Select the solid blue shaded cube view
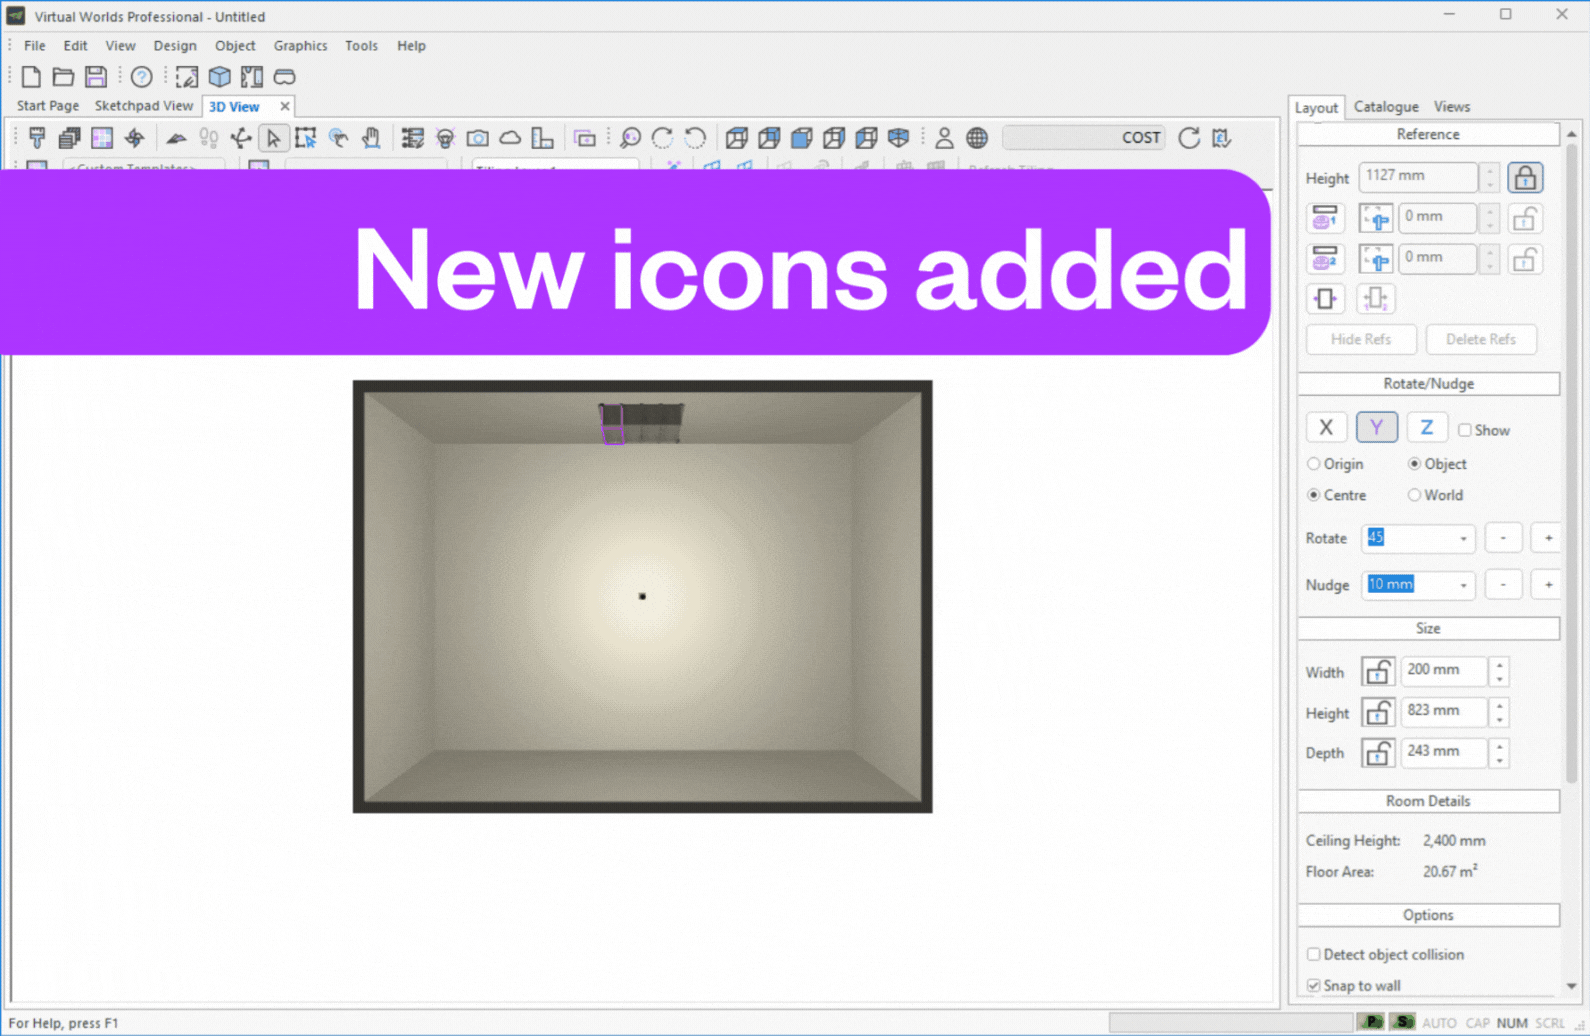Screen dimensions: 1590x1036 point(802,138)
